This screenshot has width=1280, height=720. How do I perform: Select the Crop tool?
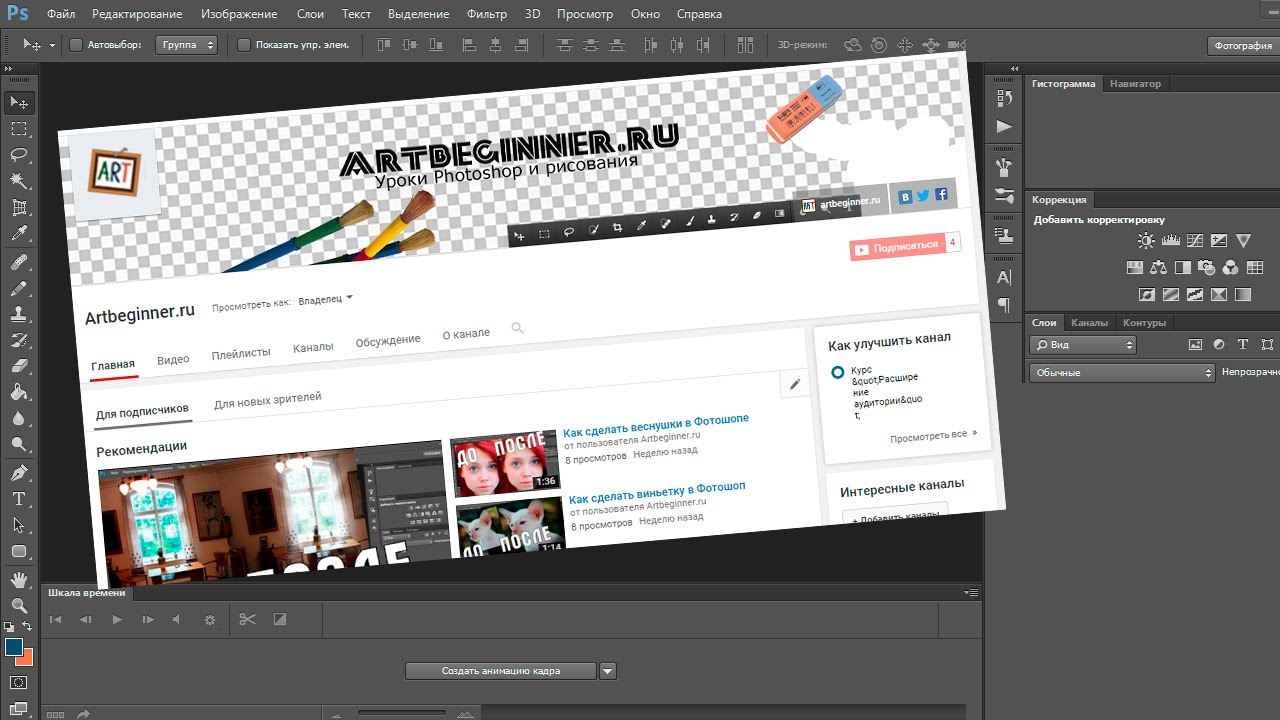19,208
